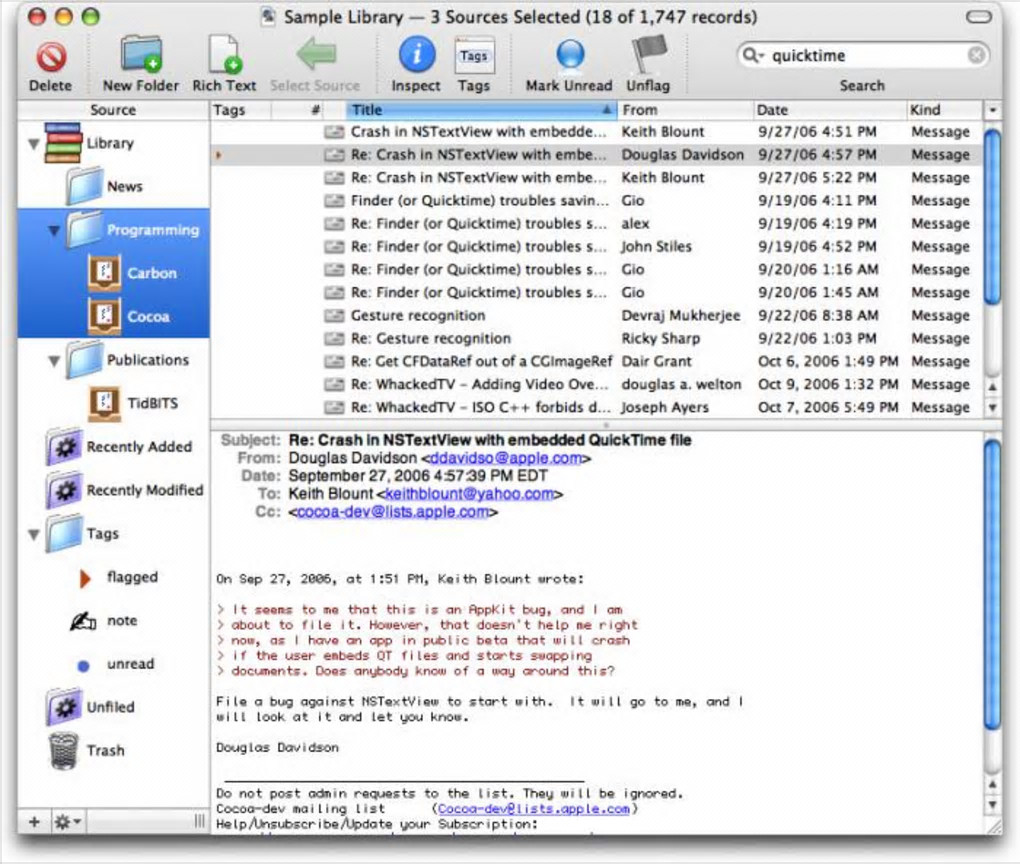Select message from Dair Grant
Viewport: 1020px width, 864px height.
pos(597,361)
